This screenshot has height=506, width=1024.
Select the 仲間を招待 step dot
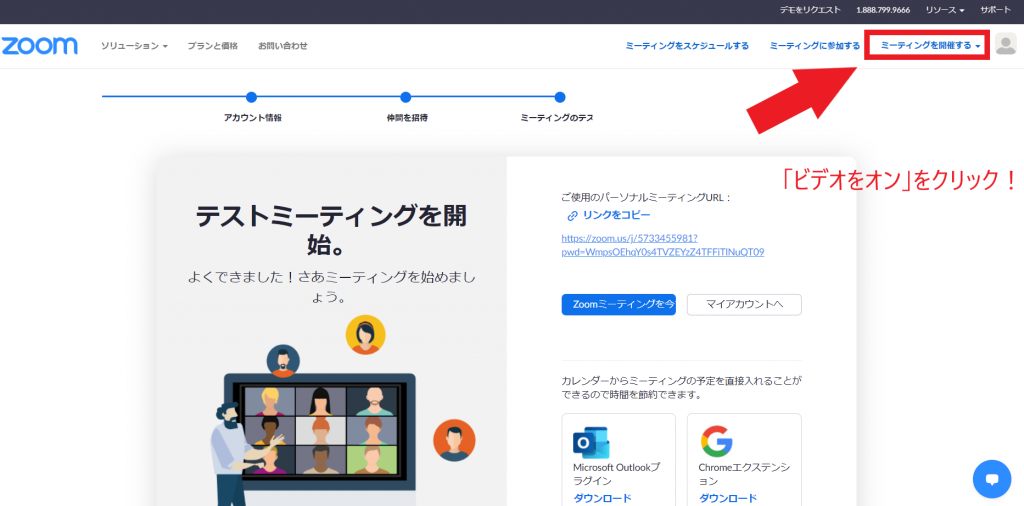click(406, 97)
